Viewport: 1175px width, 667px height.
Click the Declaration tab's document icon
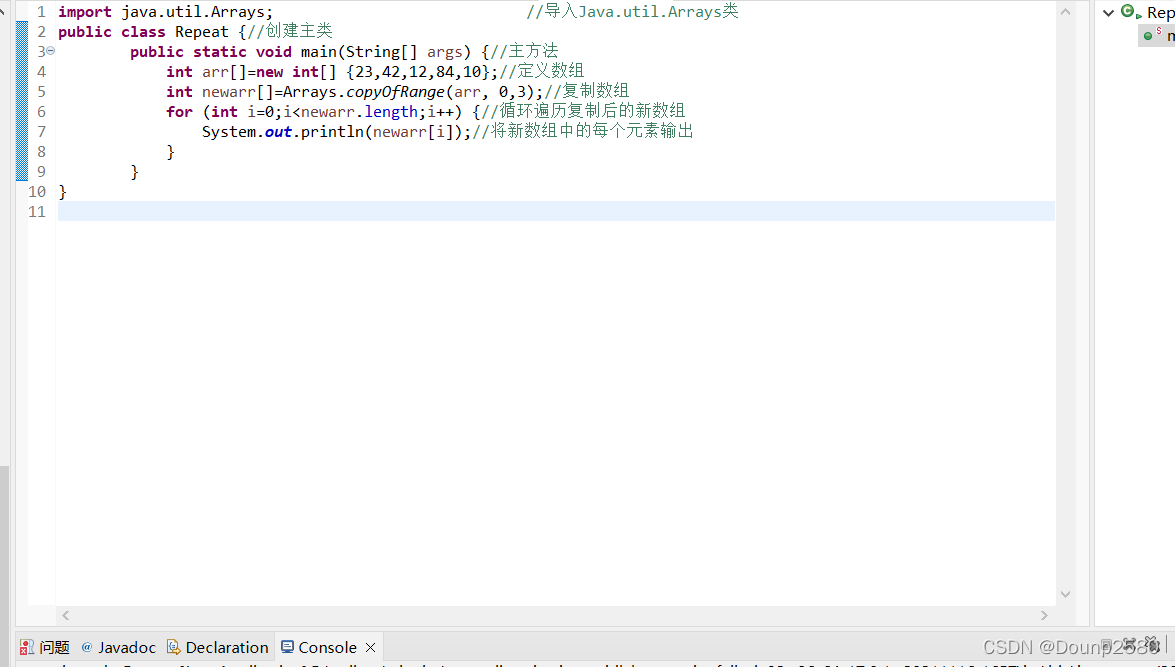(173, 647)
